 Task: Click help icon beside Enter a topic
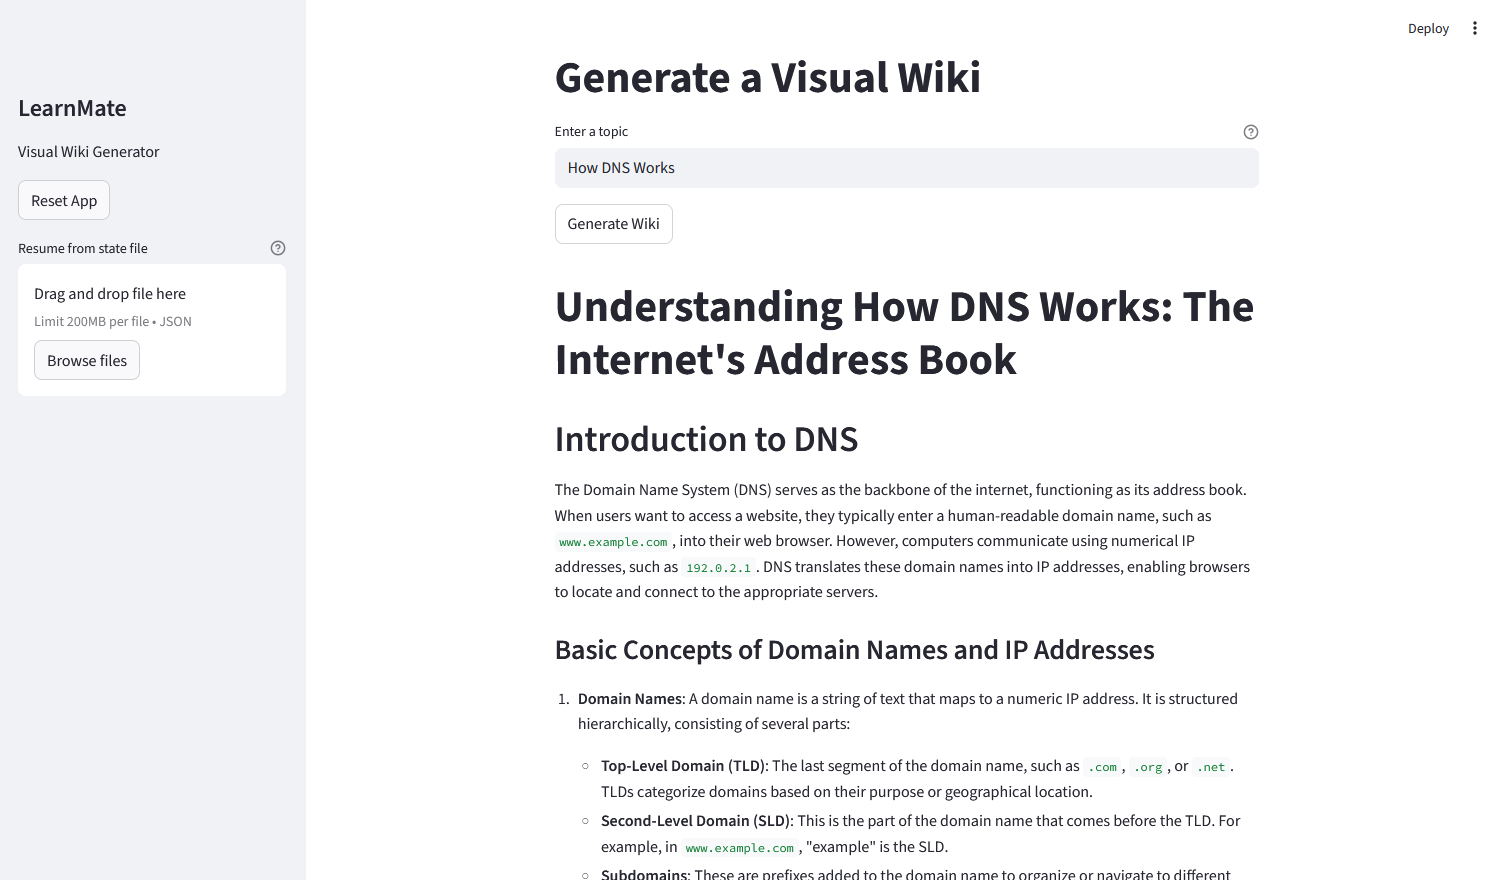[1250, 132]
